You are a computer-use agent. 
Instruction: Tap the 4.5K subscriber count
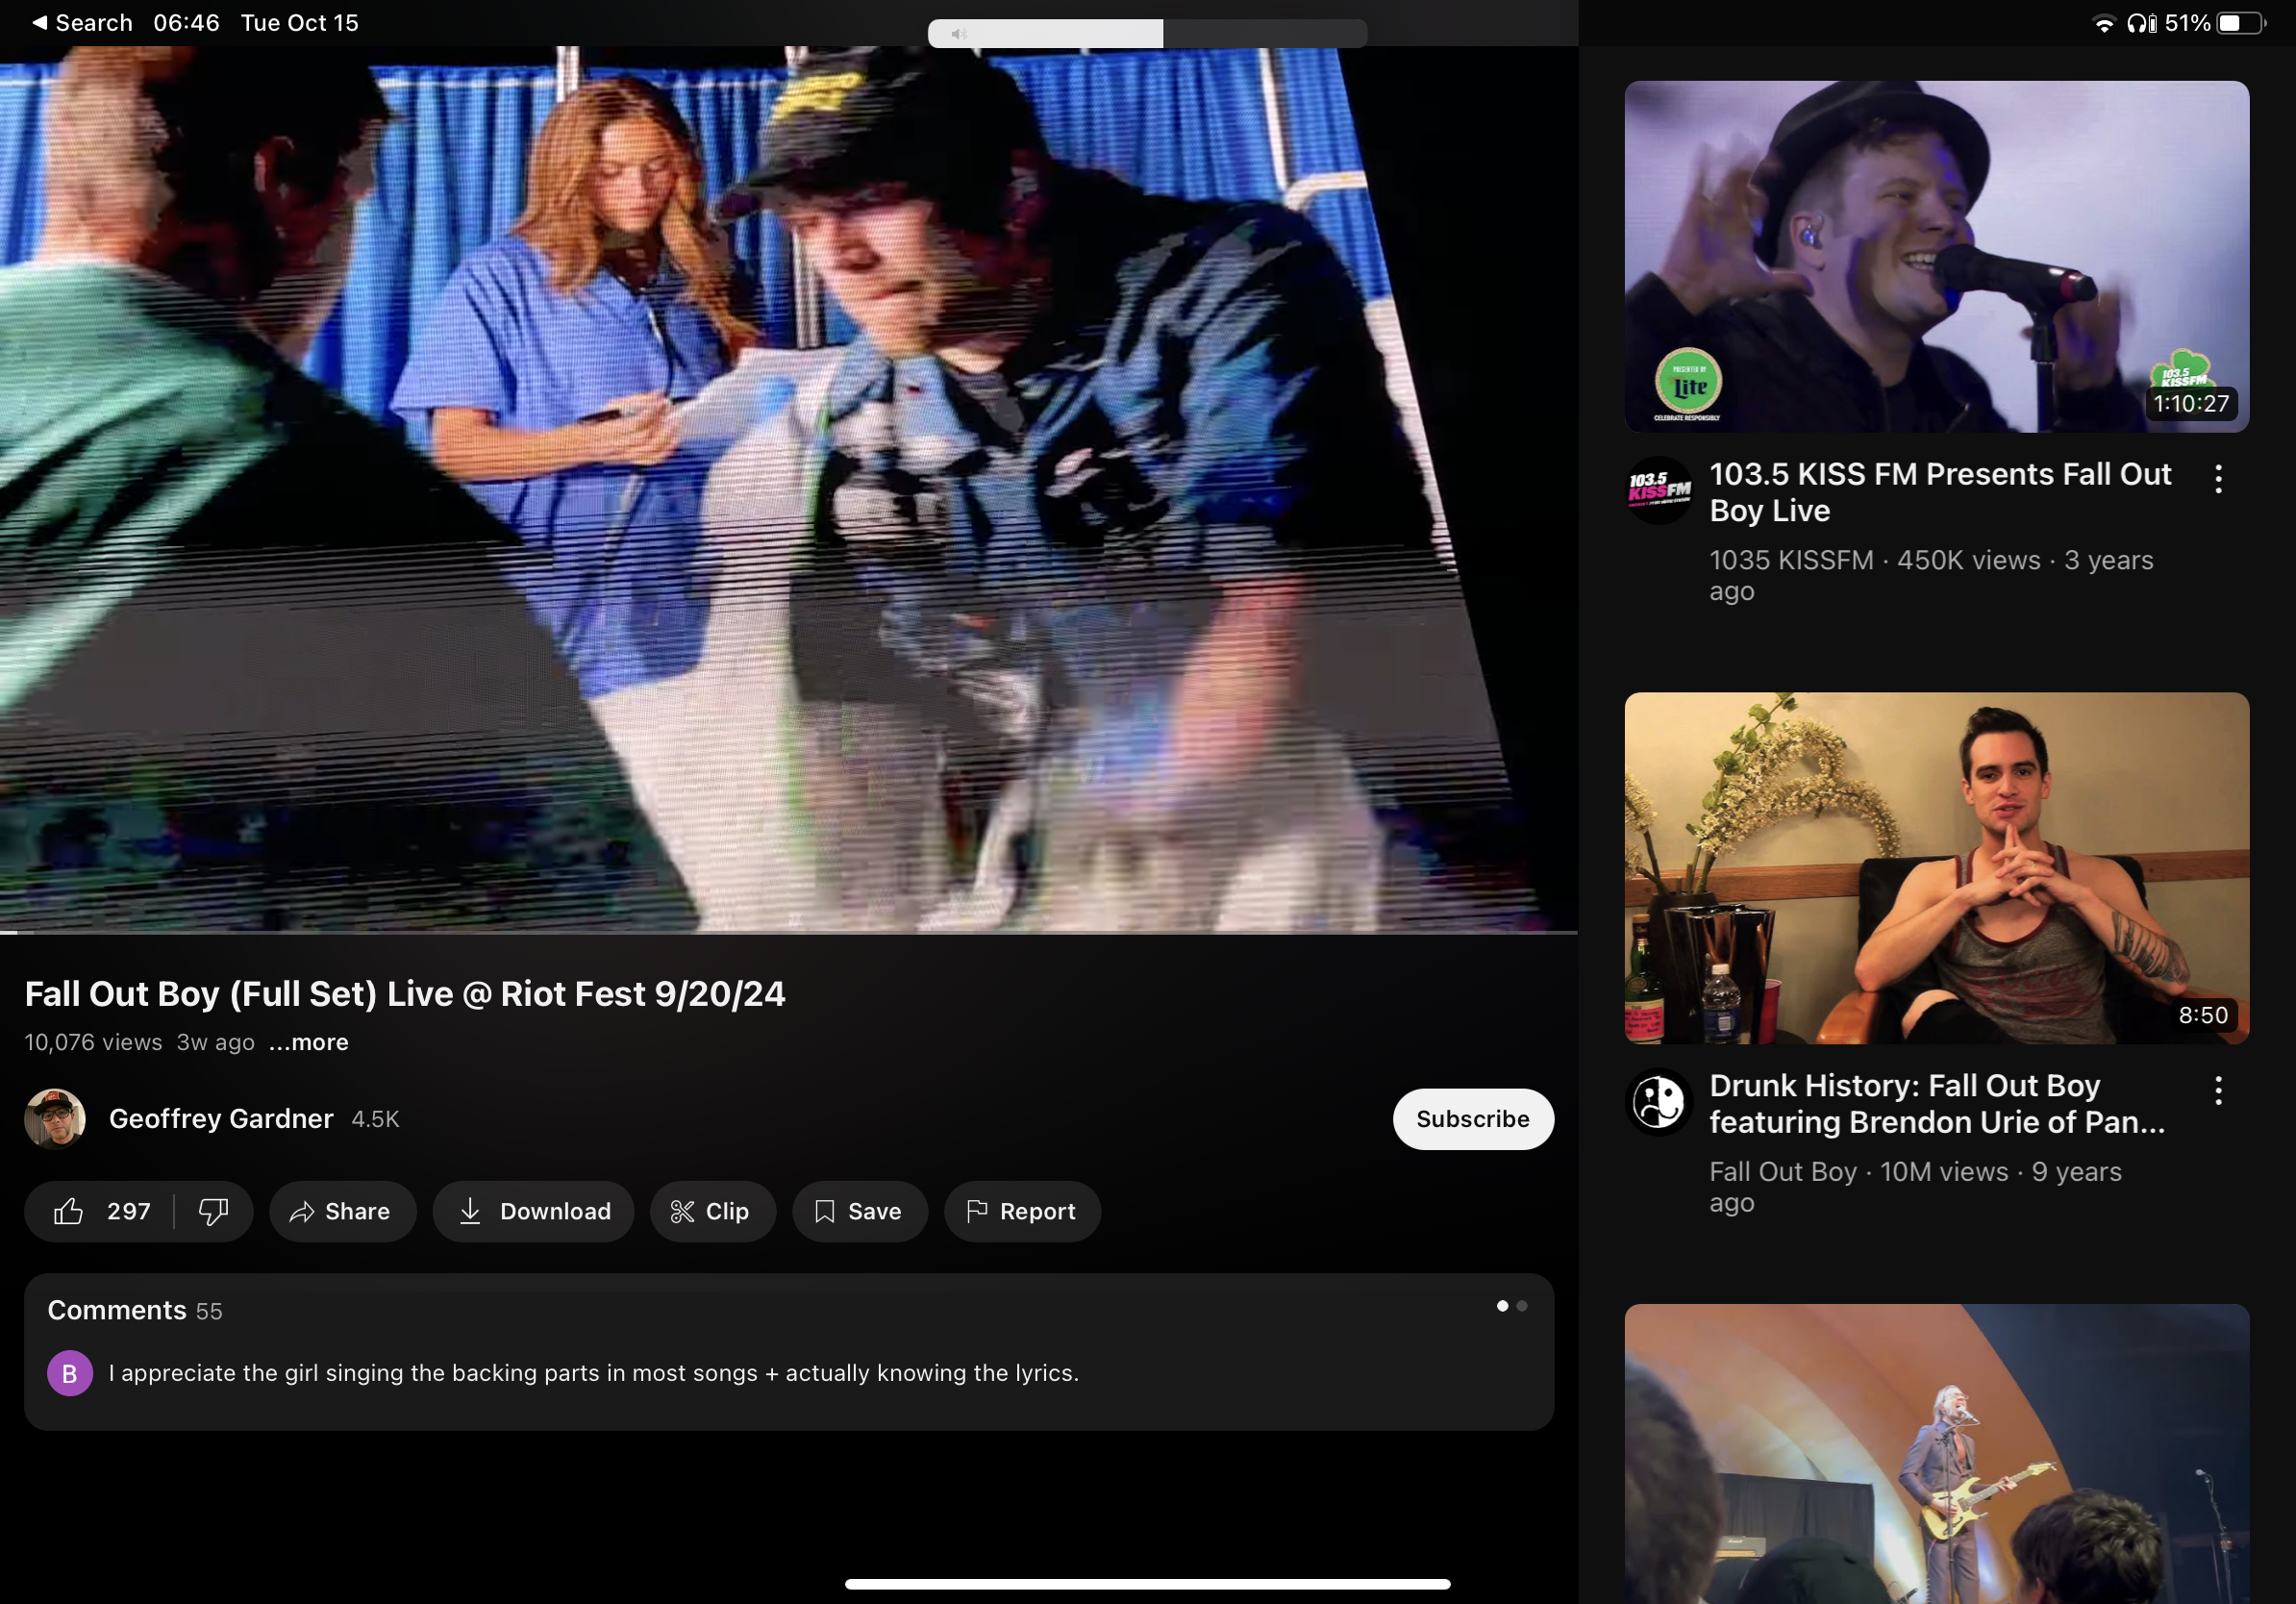click(x=375, y=1119)
